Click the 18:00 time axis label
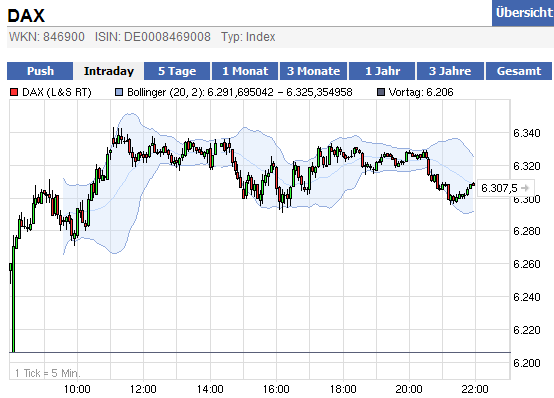This screenshot has height=398, width=554. click(343, 389)
